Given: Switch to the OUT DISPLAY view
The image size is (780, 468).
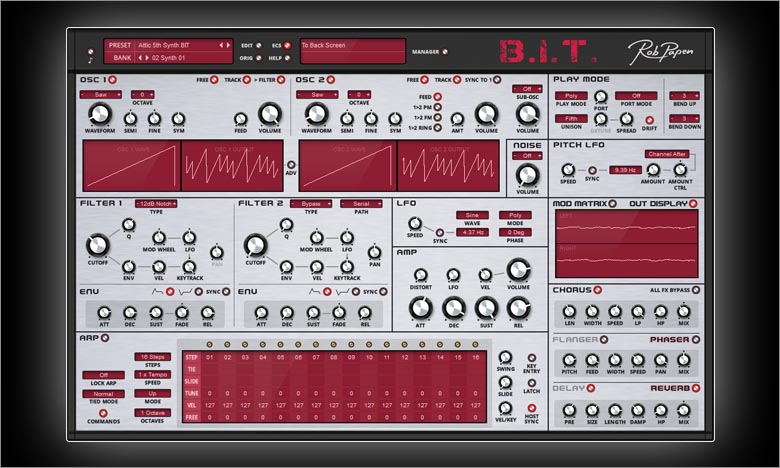Looking at the screenshot, I should click(693, 203).
